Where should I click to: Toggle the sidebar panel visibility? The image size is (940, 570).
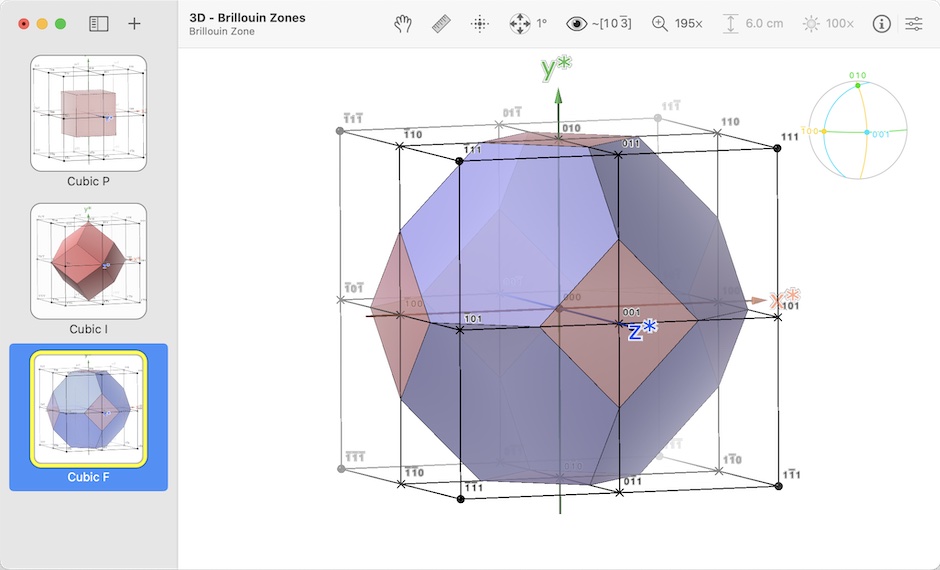98,24
